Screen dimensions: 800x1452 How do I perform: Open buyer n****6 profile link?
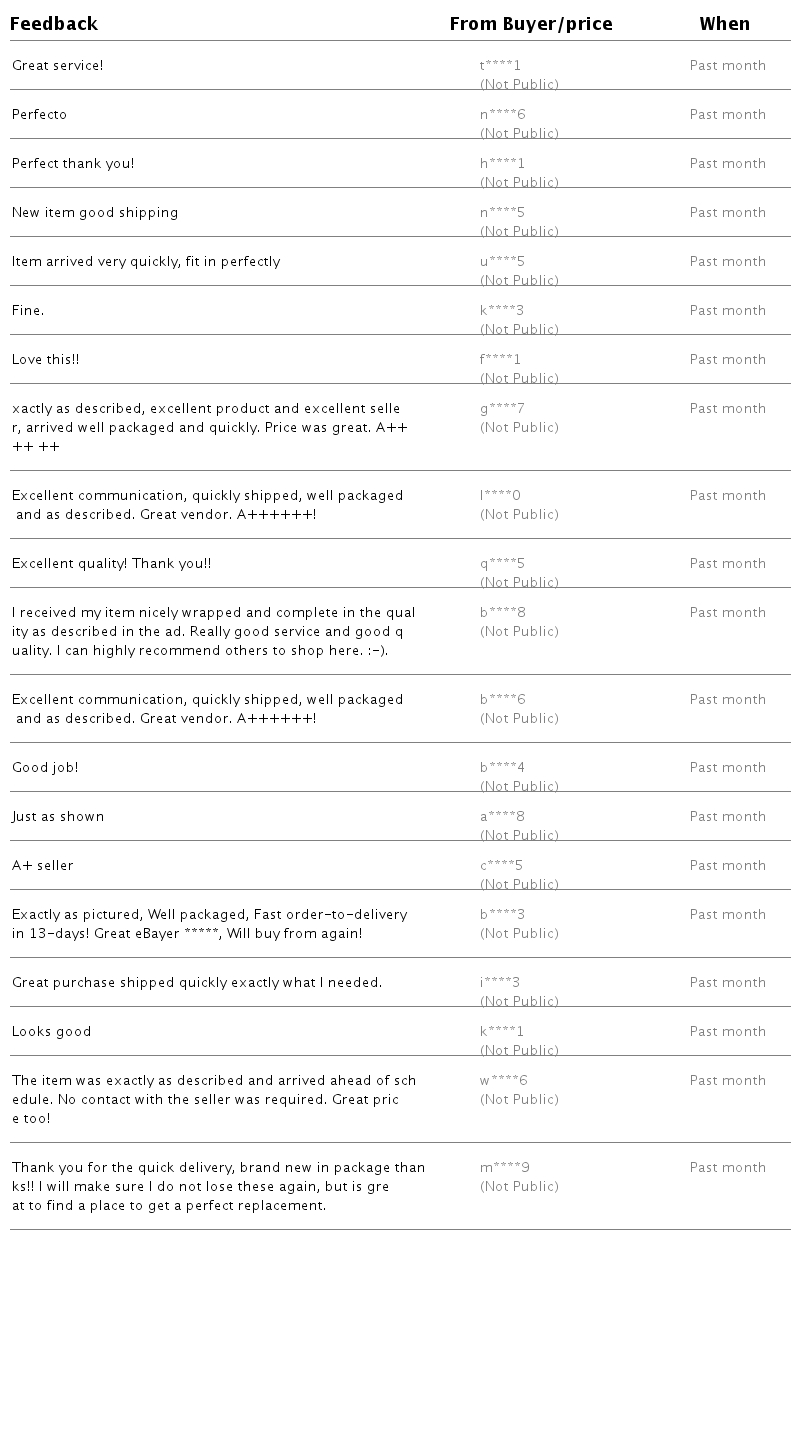[x=502, y=115]
